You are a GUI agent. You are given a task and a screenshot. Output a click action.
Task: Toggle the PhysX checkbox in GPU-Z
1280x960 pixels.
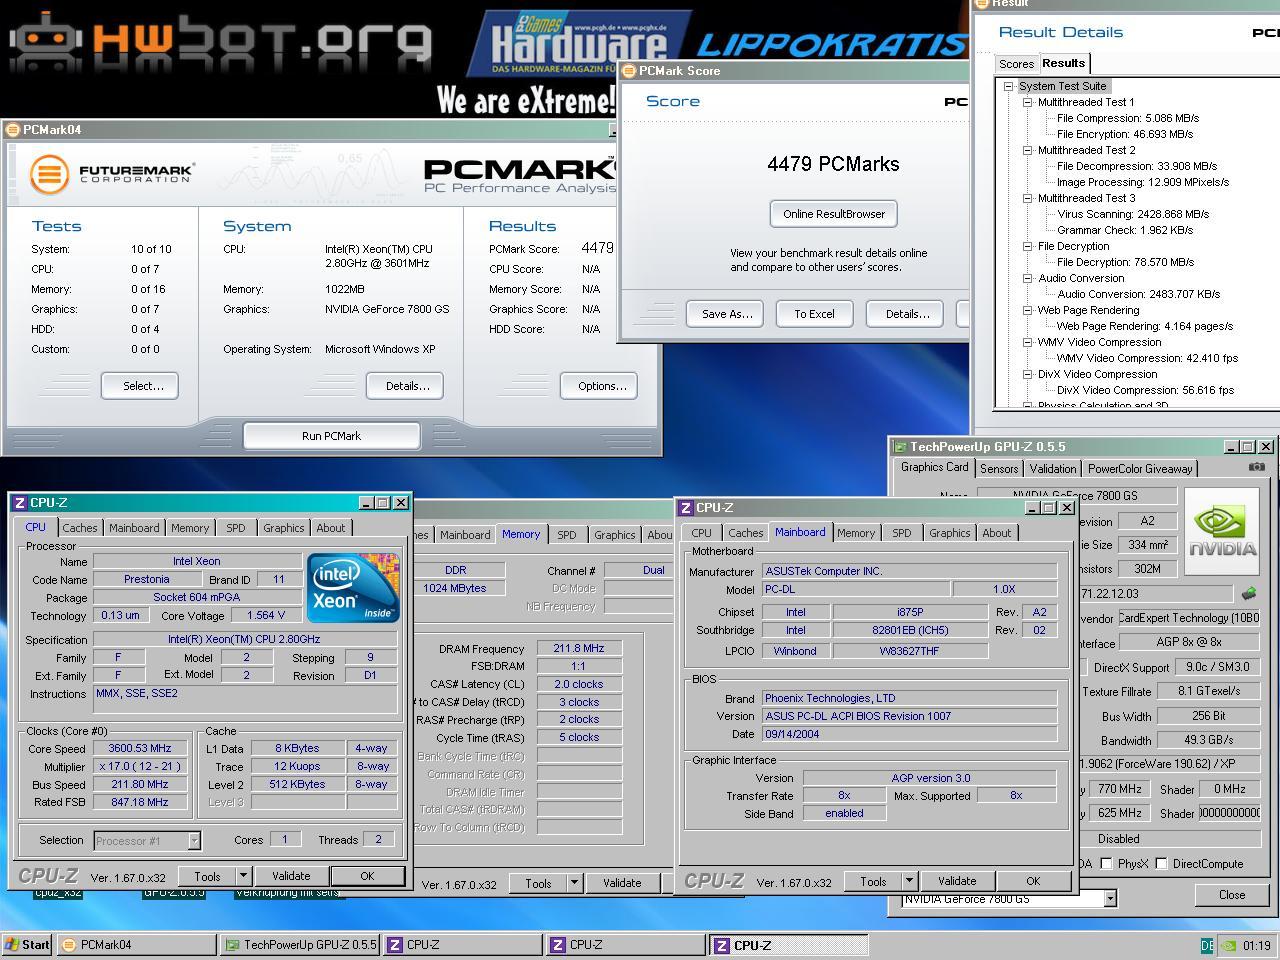click(1106, 864)
